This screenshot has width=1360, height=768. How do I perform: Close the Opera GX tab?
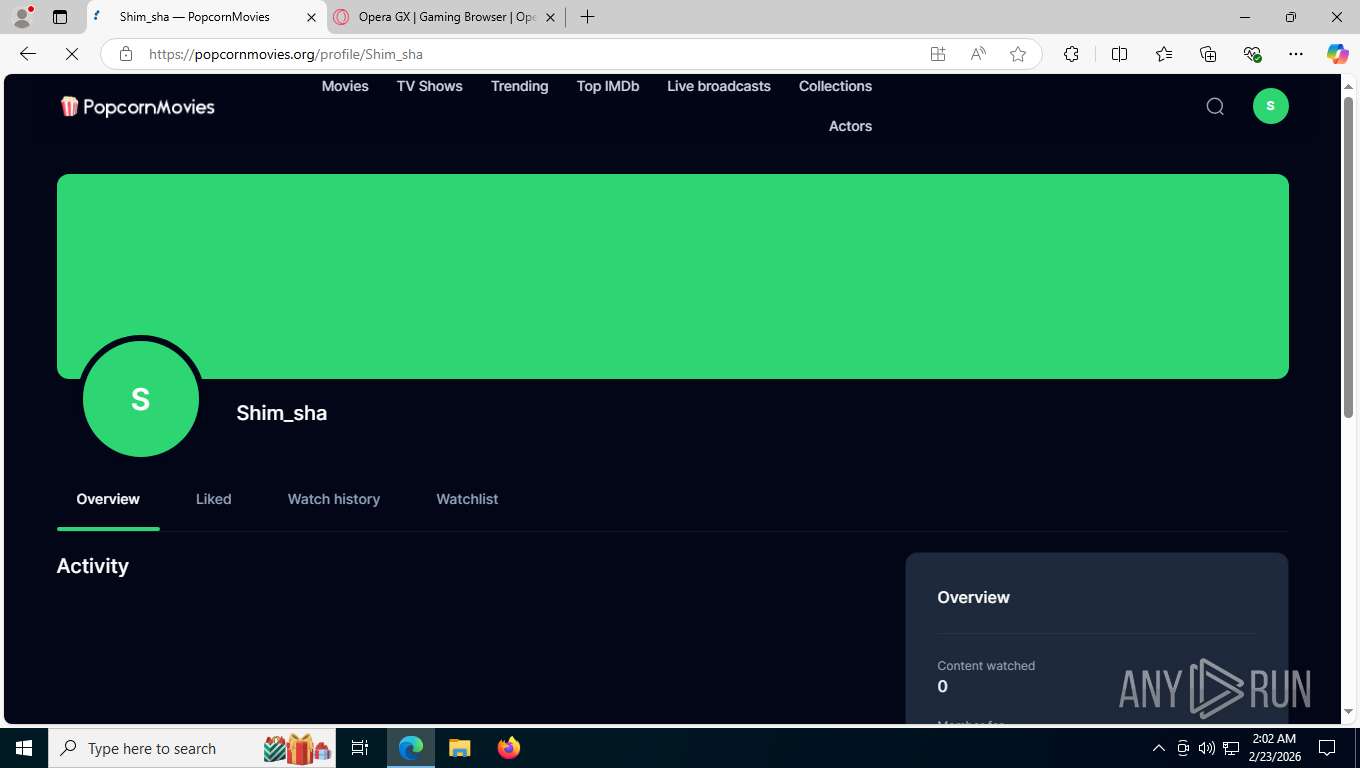tap(550, 17)
